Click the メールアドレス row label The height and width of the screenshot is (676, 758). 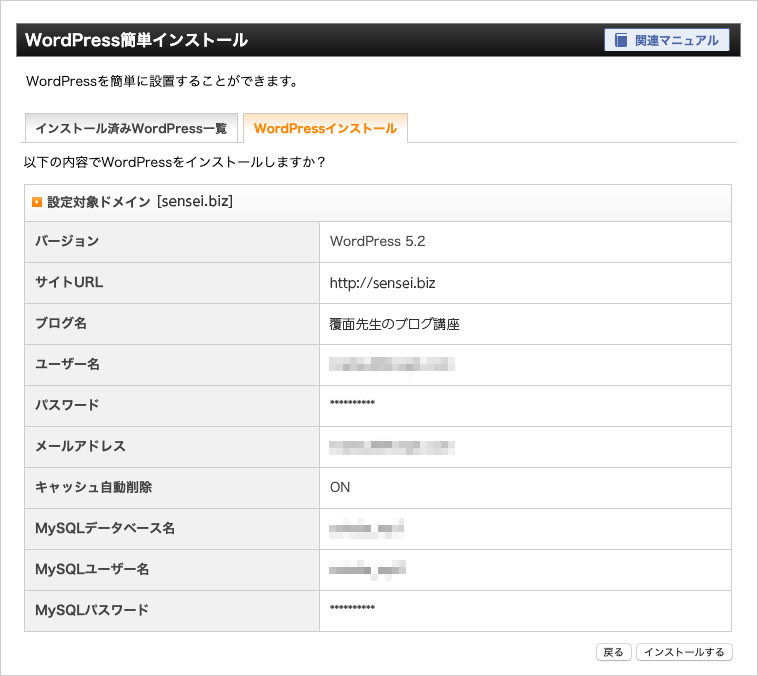point(80,446)
